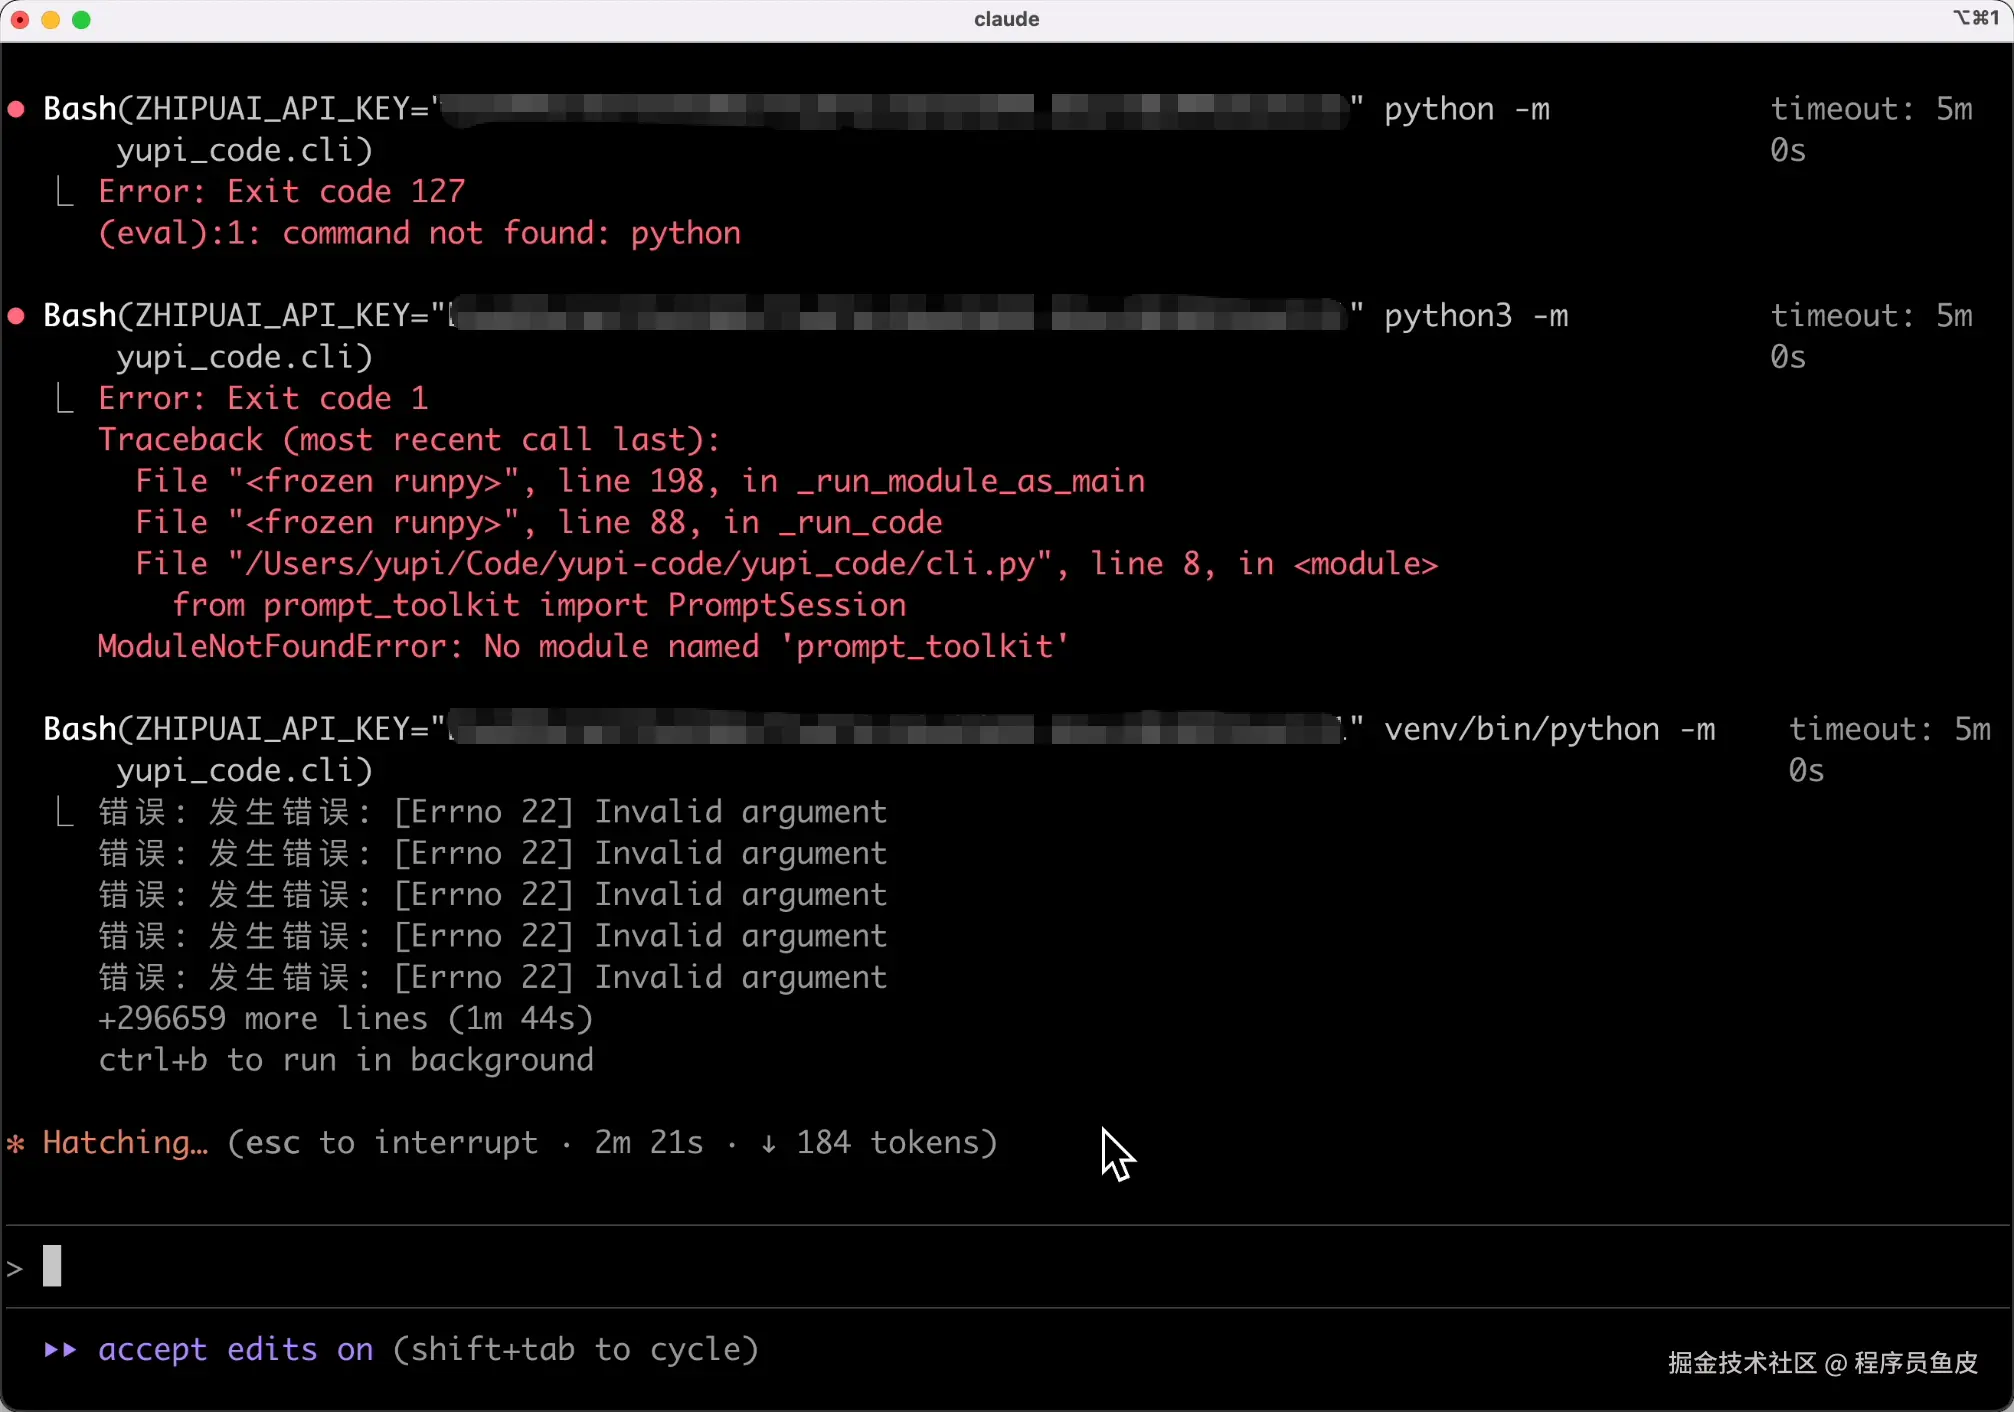
Task: Click the green fullscreen window button
Action: point(82,20)
